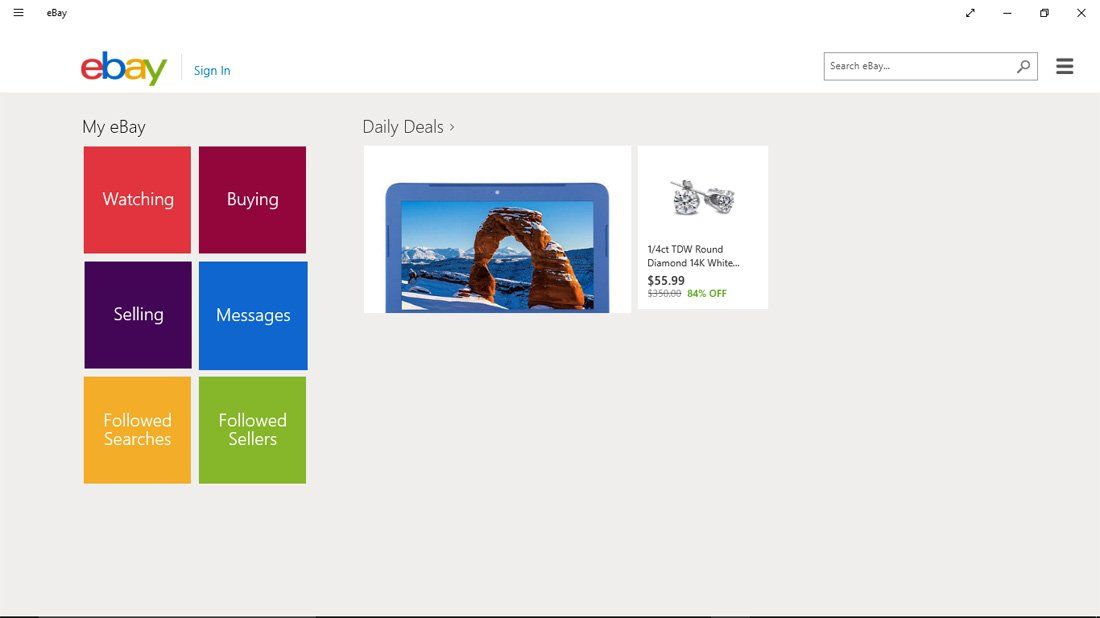This screenshot has height=618, width=1100.
Task: Open the Followed Sellers tile
Action: (252, 429)
